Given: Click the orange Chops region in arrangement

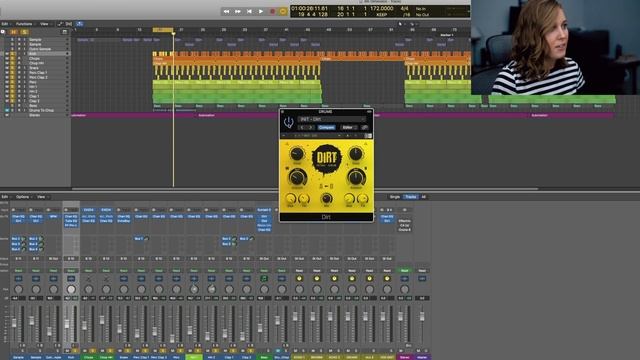Looking at the screenshot, I should [237, 59].
